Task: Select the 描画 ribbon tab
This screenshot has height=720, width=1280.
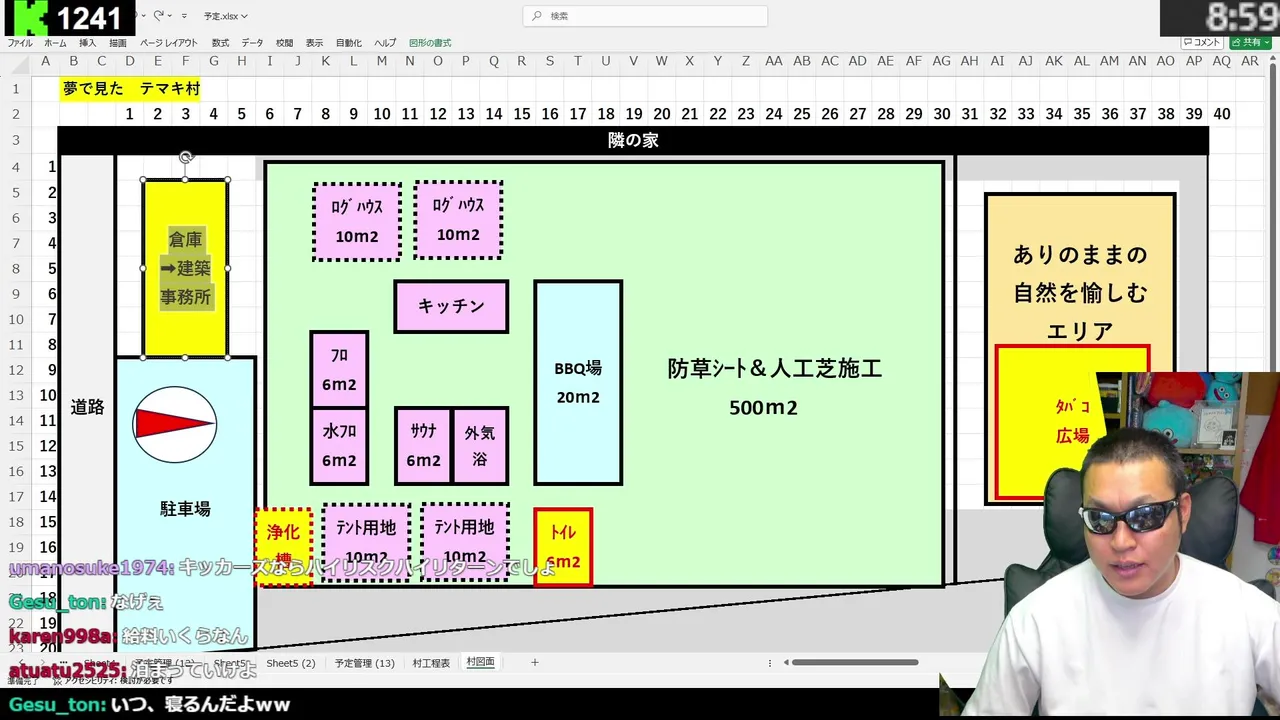Action: (x=118, y=43)
